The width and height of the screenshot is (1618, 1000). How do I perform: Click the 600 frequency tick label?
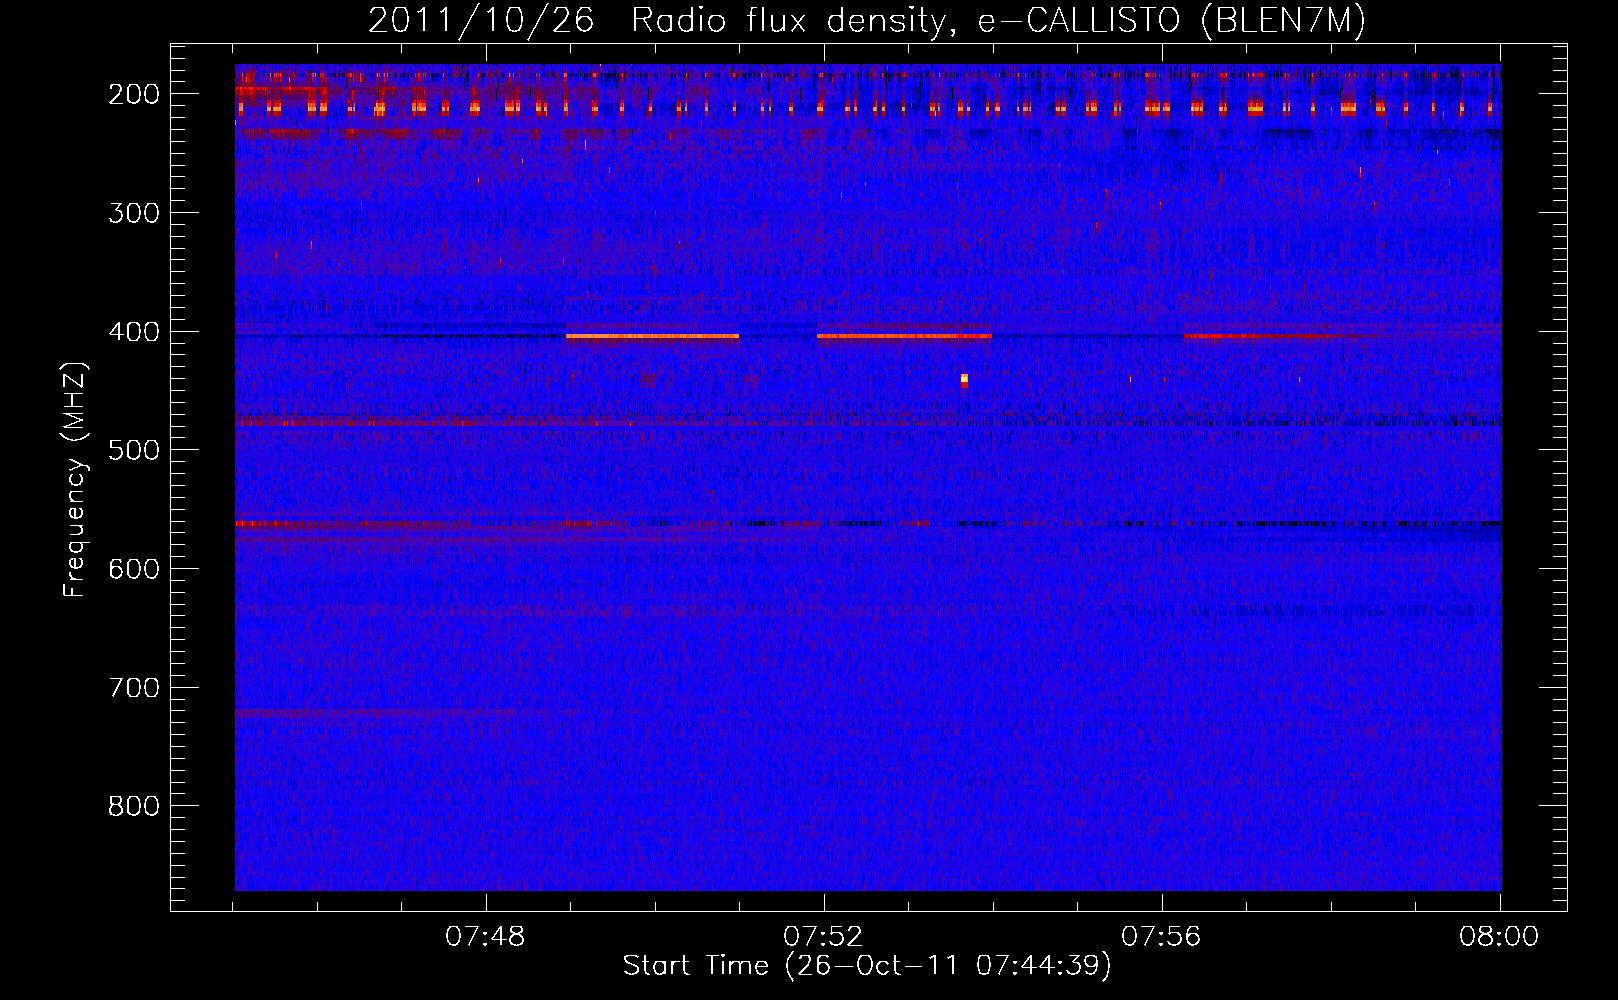134,569
